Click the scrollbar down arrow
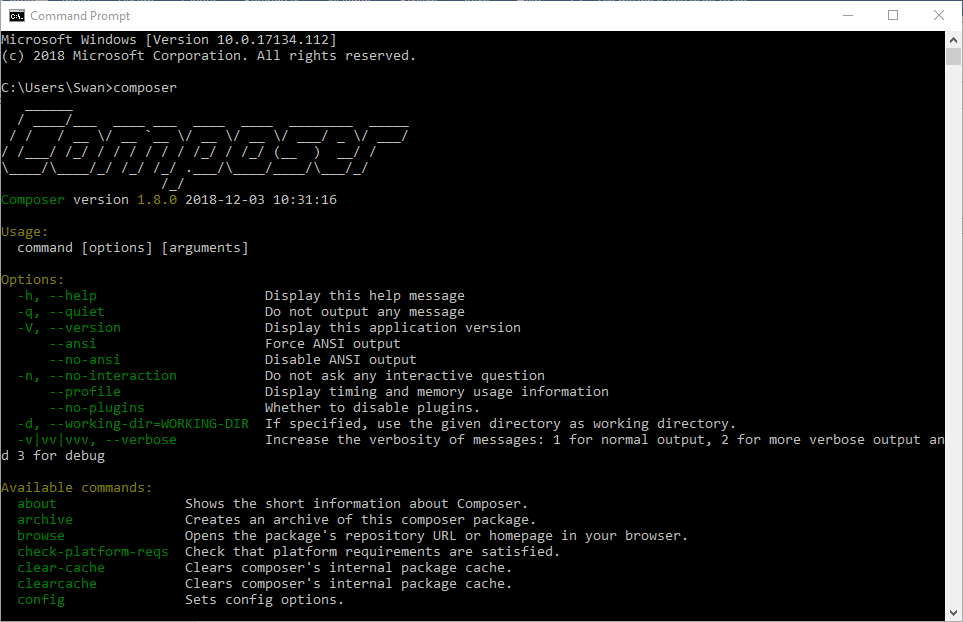 tap(954, 613)
